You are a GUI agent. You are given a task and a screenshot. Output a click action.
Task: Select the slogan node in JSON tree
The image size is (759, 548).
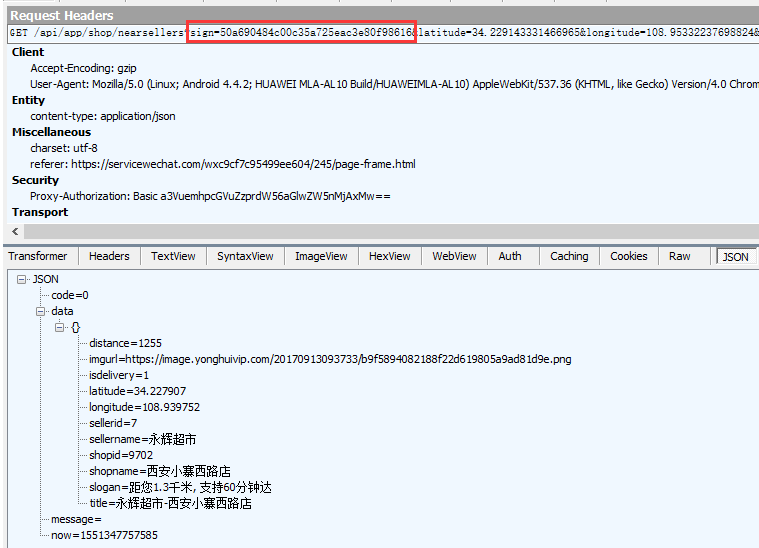click(x=180, y=487)
